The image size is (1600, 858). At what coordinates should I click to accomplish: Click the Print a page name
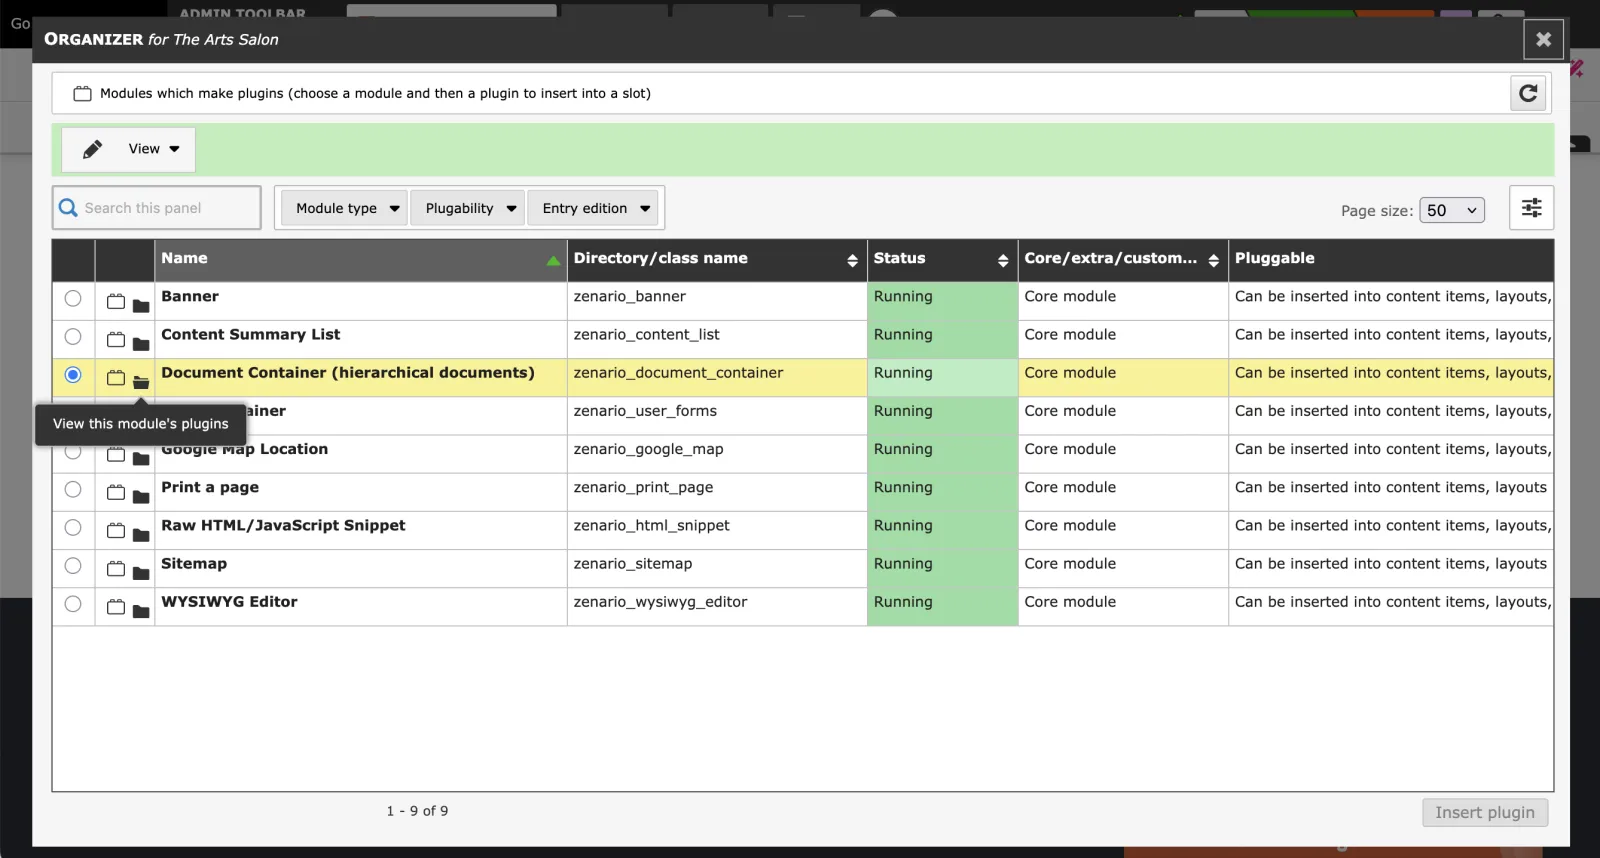(x=210, y=487)
